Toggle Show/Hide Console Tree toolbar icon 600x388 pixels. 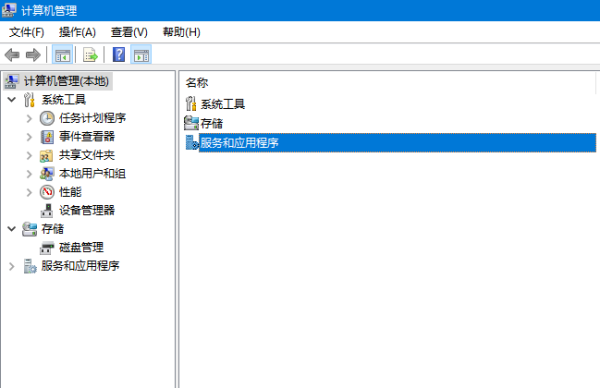[x=62, y=55]
